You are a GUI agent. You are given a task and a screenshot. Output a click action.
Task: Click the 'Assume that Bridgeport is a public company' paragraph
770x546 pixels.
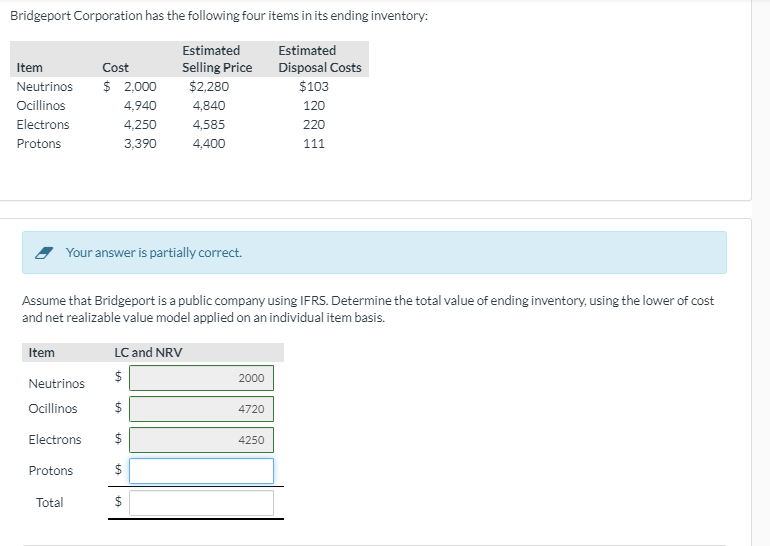click(x=368, y=309)
